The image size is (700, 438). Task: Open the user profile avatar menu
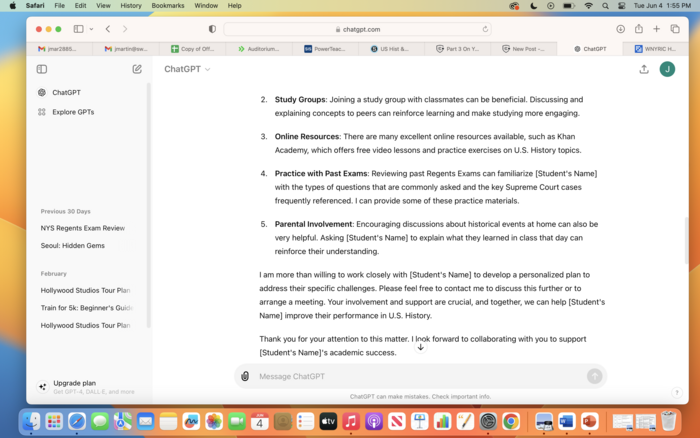pyautogui.click(x=667, y=69)
